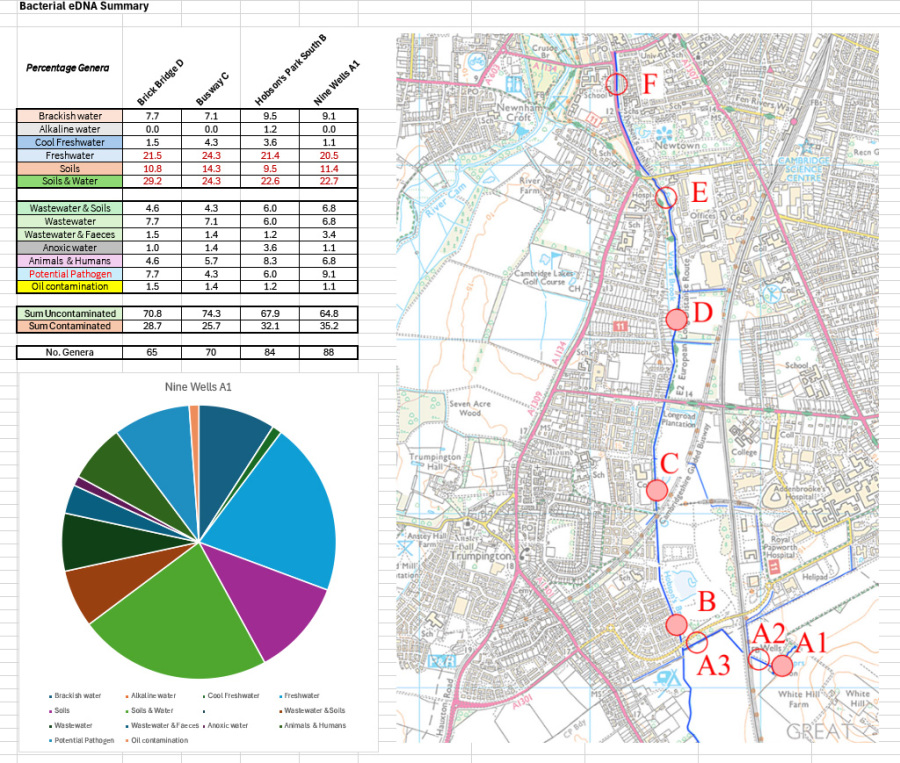
Task: Click the 'Percentage Genera' header cell
Action: (x=68, y=67)
